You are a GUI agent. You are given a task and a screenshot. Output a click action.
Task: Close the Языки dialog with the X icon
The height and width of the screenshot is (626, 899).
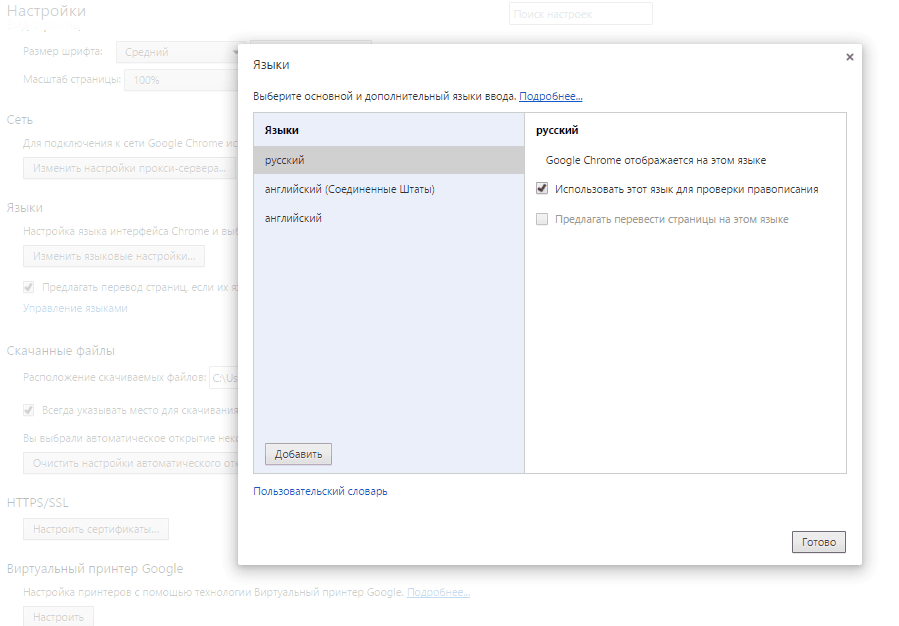pyautogui.click(x=850, y=57)
